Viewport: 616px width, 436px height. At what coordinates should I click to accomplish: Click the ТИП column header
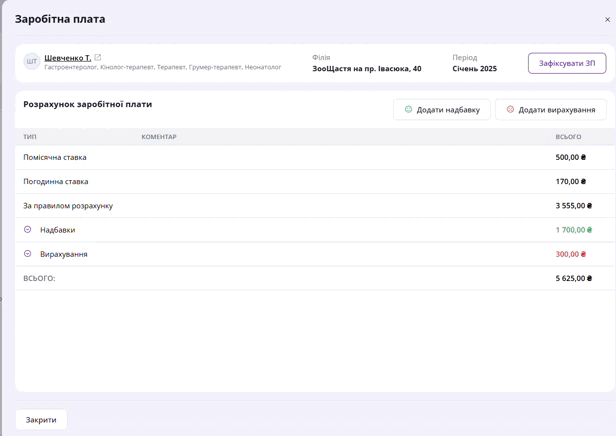tap(29, 137)
